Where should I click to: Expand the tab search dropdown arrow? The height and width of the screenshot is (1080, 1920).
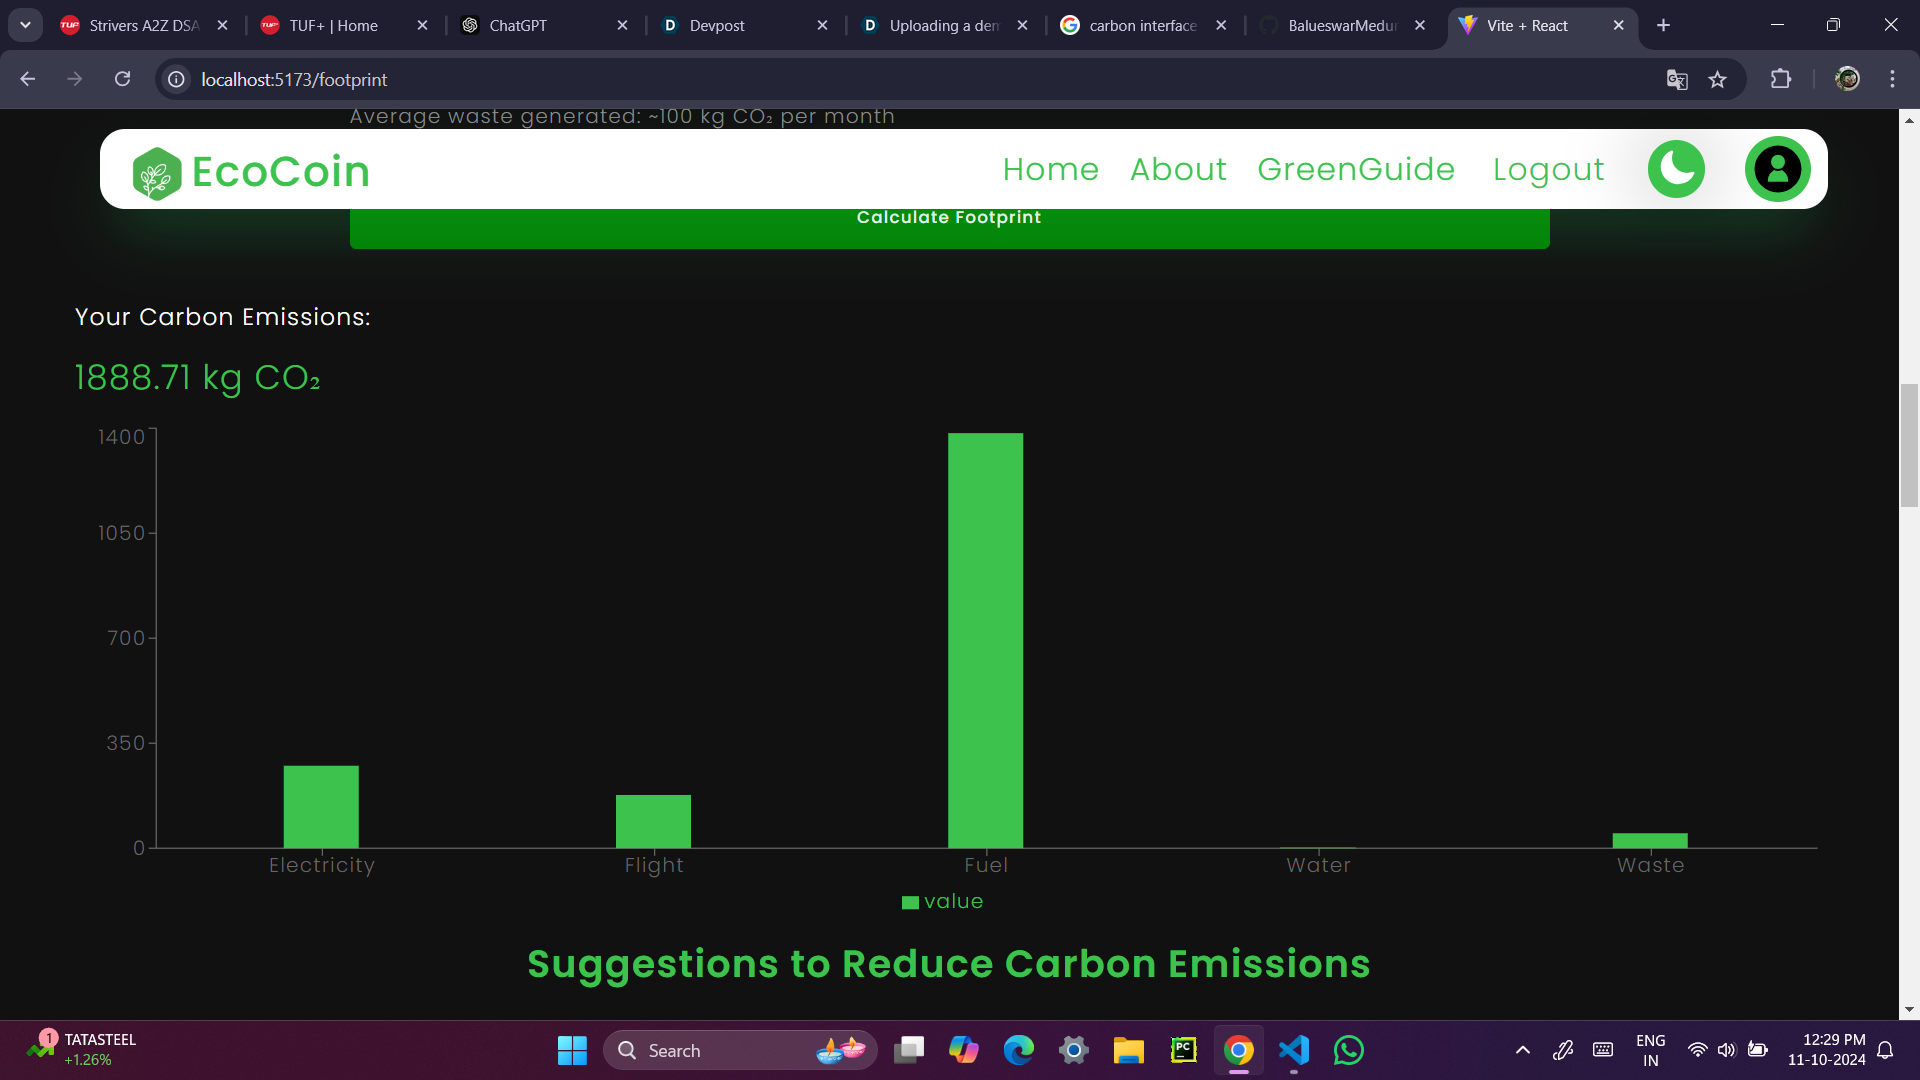(25, 25)
